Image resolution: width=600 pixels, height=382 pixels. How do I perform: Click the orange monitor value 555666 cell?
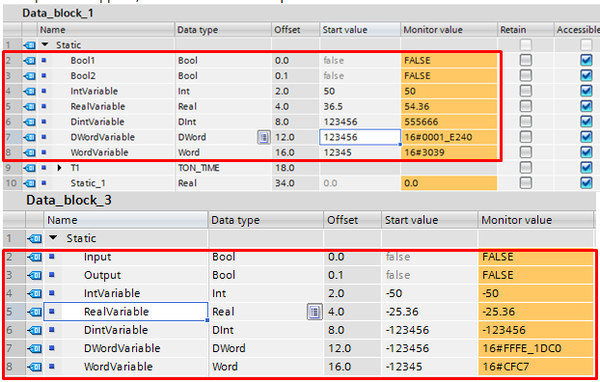(448, 122)
